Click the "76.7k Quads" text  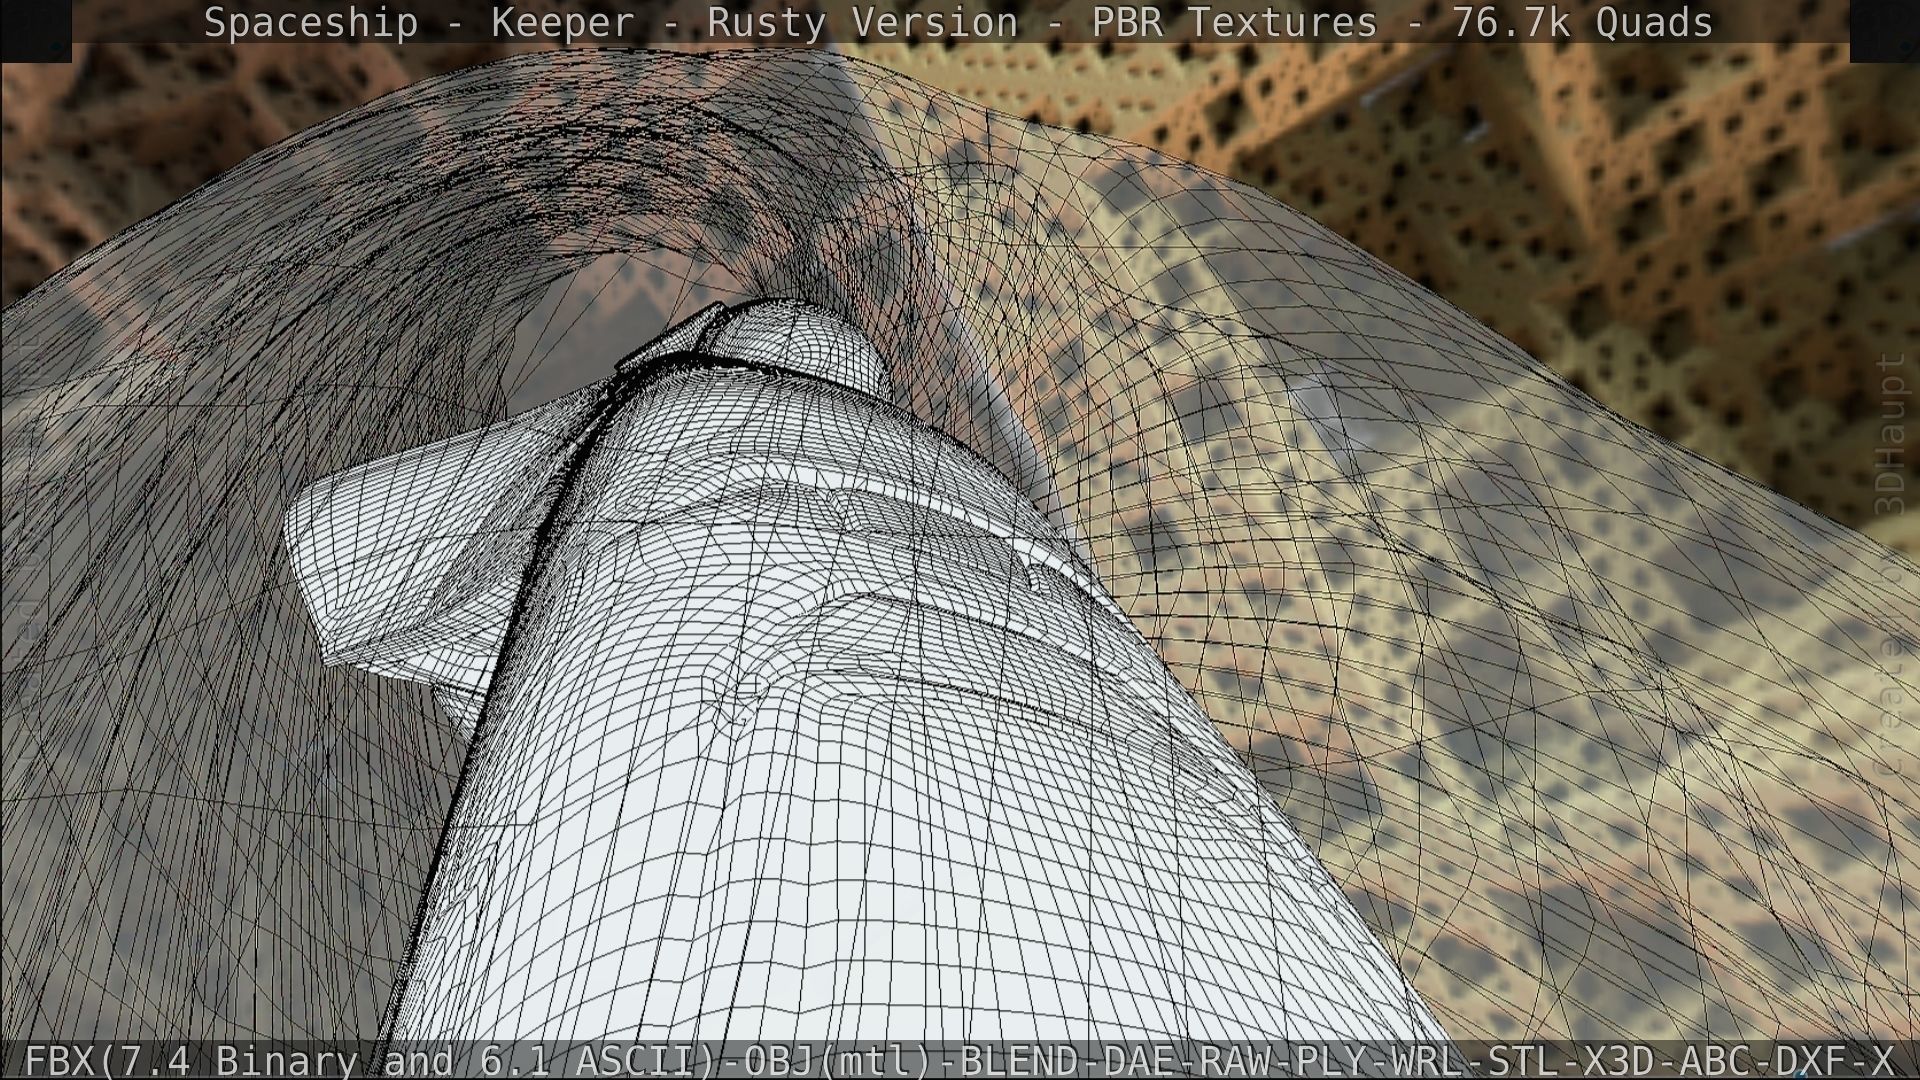click(x=1582, y=22)
